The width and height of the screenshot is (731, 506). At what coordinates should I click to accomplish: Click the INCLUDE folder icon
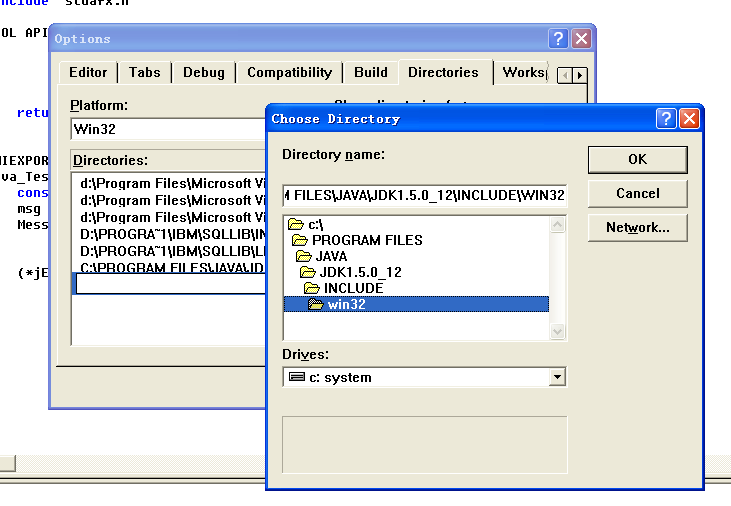click(x=311, y=288)
